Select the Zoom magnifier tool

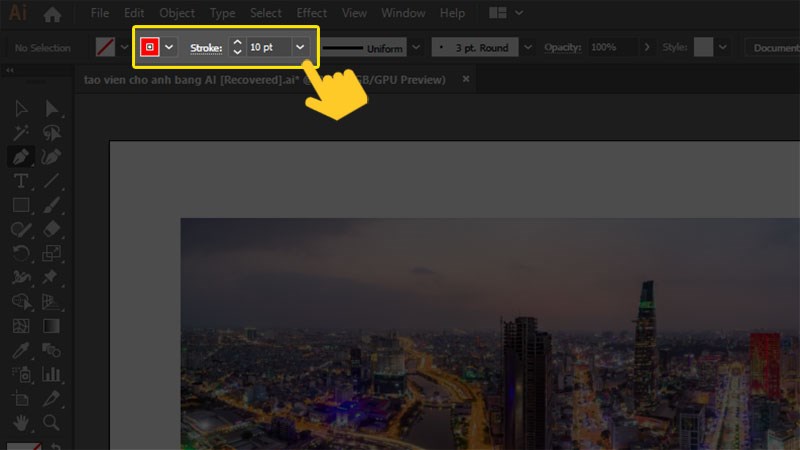click(x=51, y=422)
